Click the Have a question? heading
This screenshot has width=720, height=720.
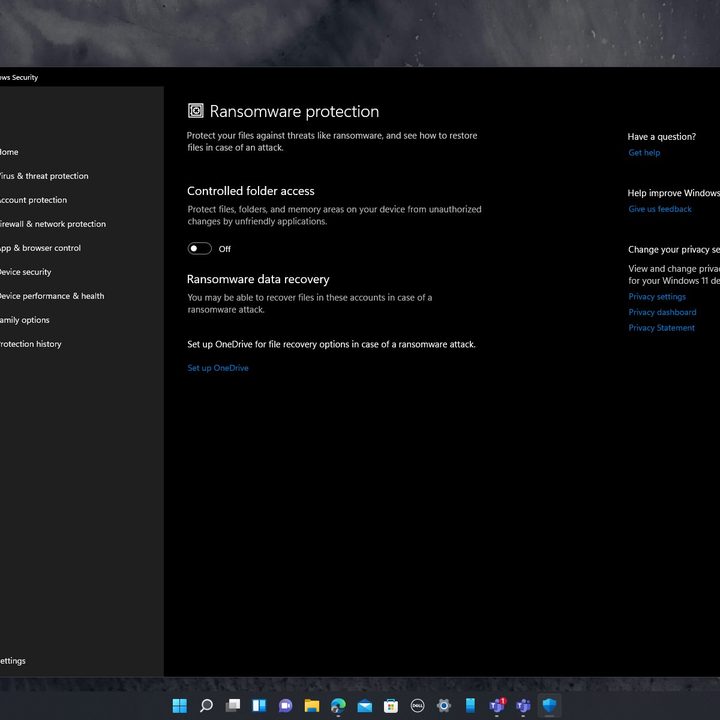(662, 136)
